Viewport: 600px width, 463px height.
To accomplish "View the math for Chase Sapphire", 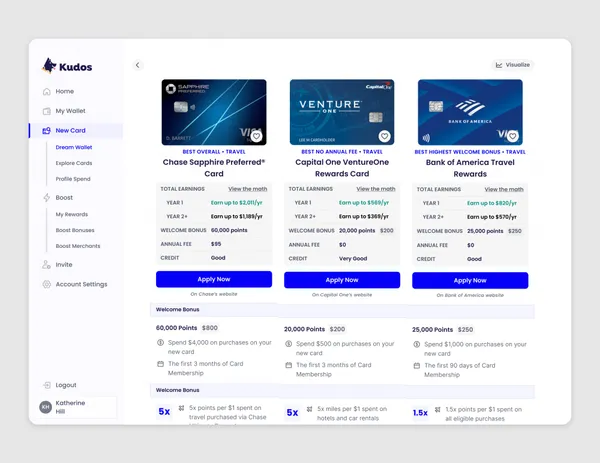I will click(x=248, y=189).
